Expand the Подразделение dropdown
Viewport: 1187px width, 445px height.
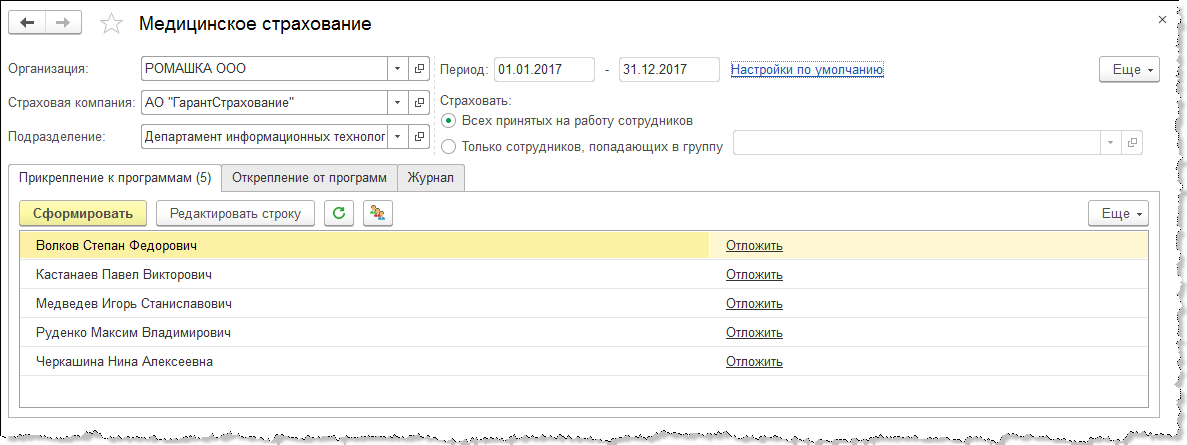(397, 136)
